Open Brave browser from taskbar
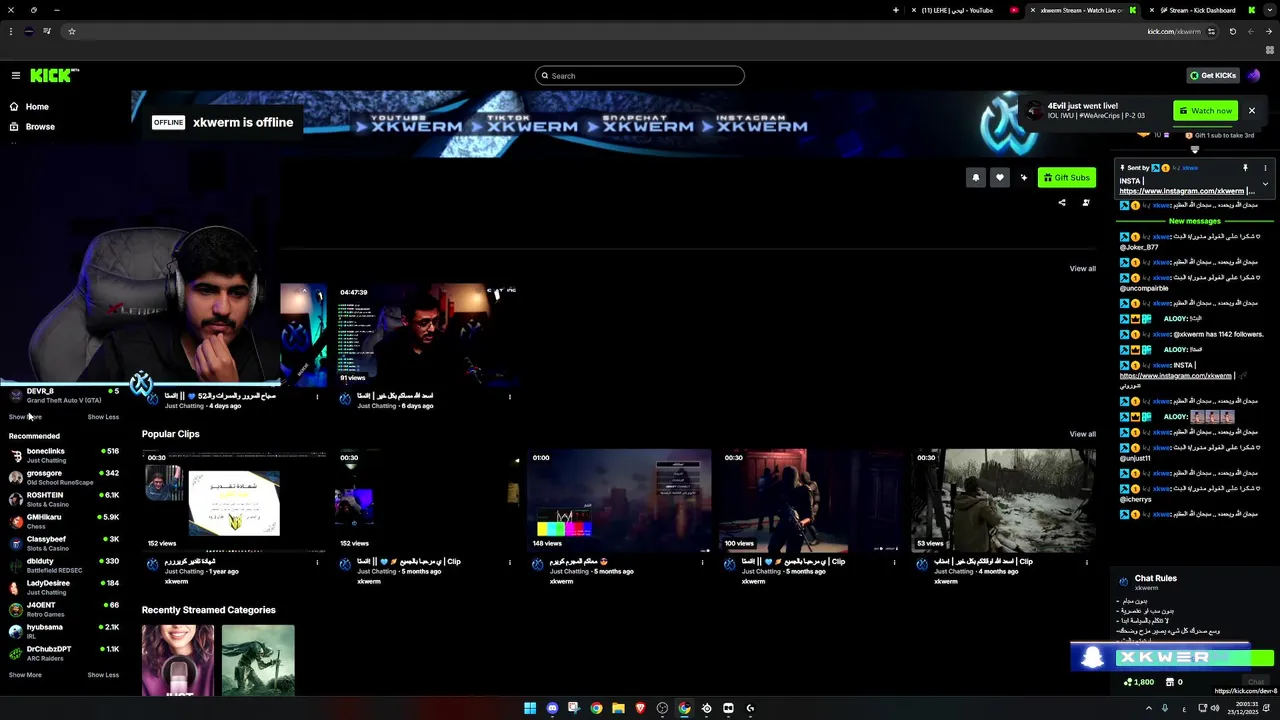Viewport: 1280px width, 720px height. click(x=640, y=708)
